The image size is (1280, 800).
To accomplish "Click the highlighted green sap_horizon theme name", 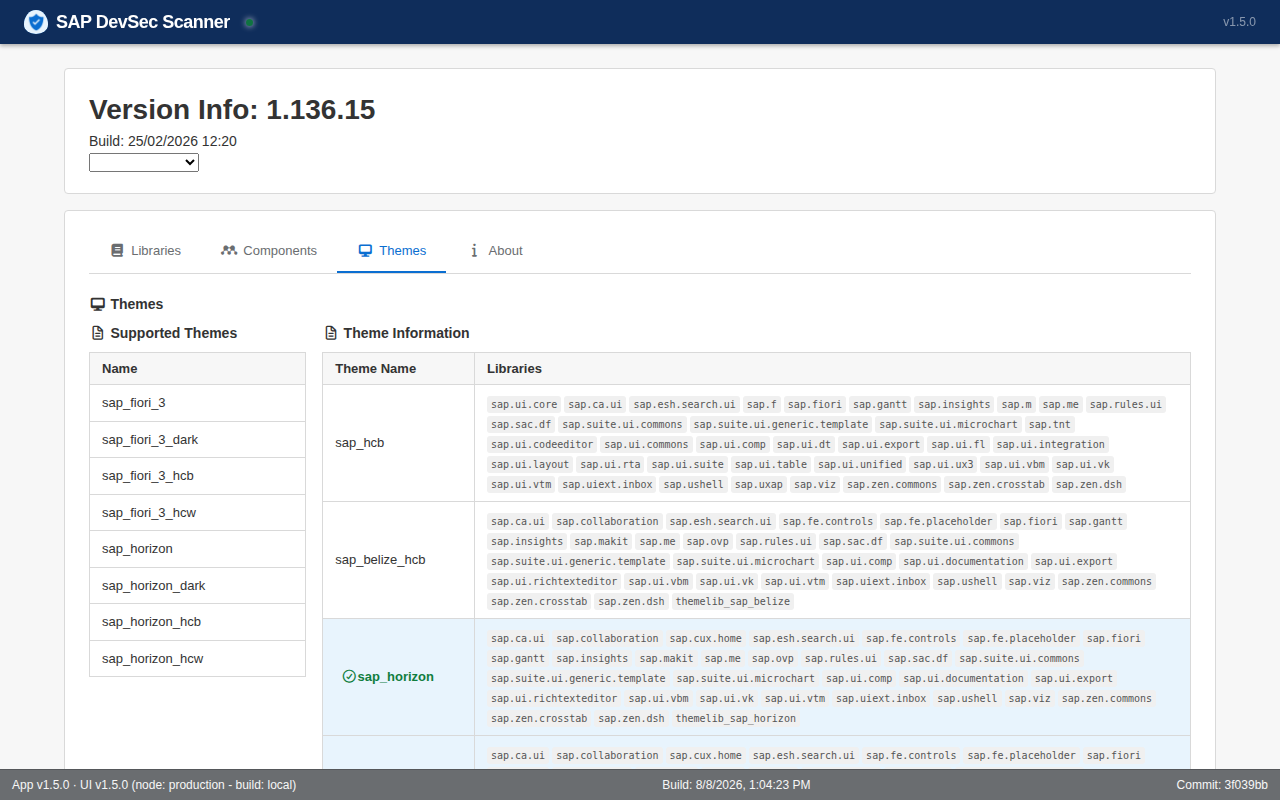I will [396, 677].
